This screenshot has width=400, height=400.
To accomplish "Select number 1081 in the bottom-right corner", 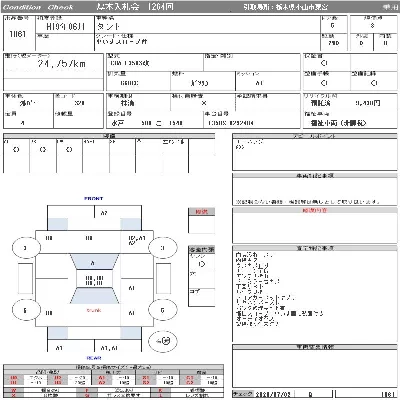I will (388, 394).
